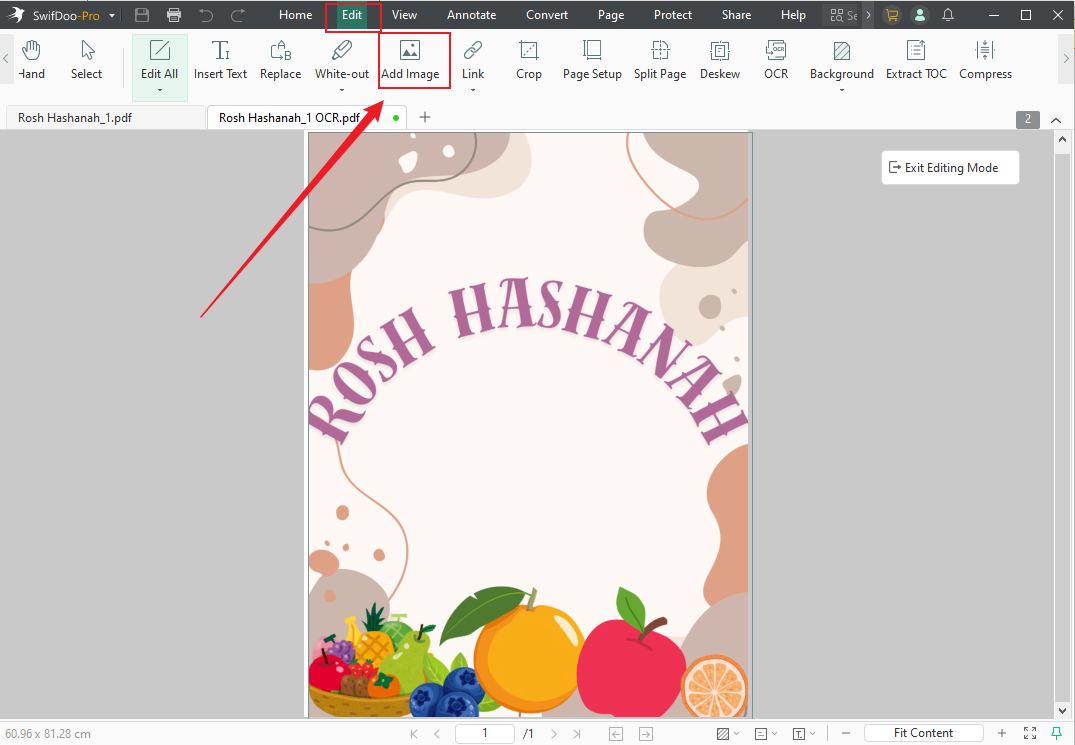Expand the White-out tool dropdown
1075x745 pixels.
(x=341, y=88)
